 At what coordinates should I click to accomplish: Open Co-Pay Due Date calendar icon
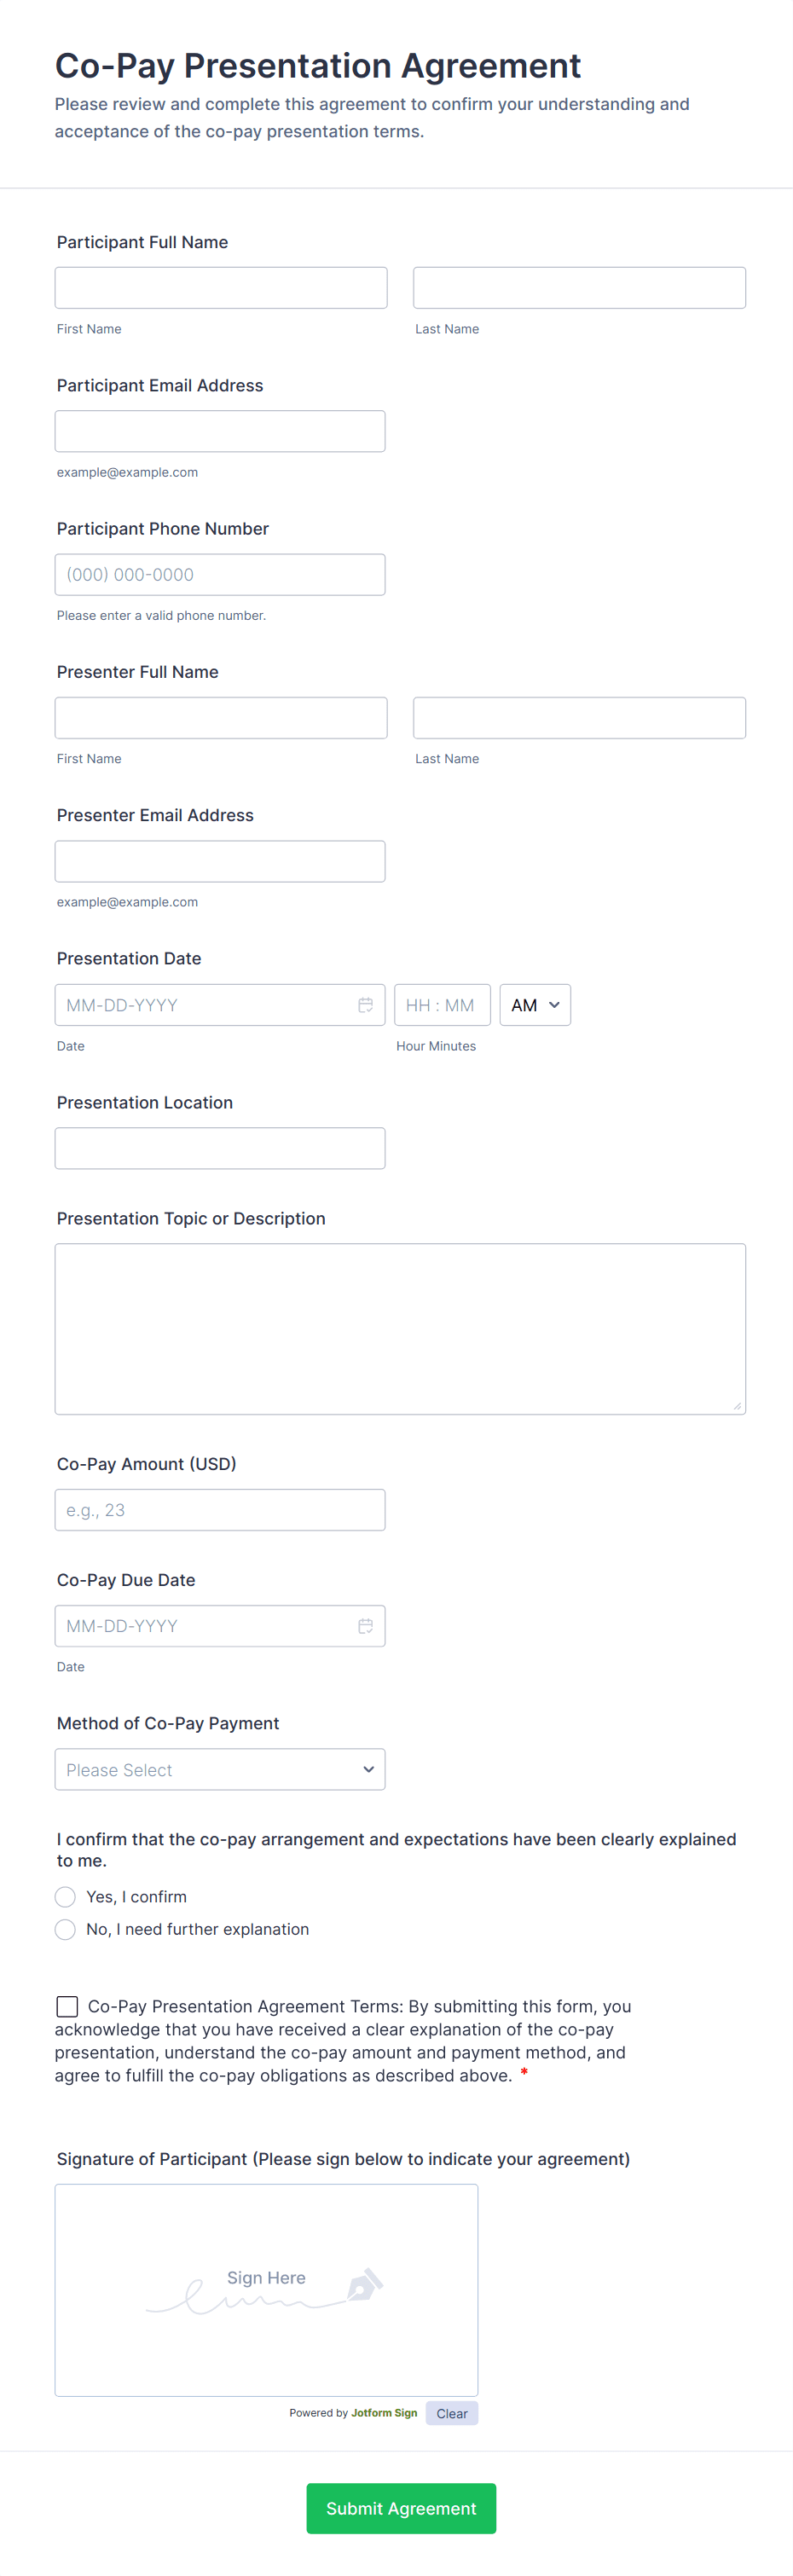(365, 1626)
